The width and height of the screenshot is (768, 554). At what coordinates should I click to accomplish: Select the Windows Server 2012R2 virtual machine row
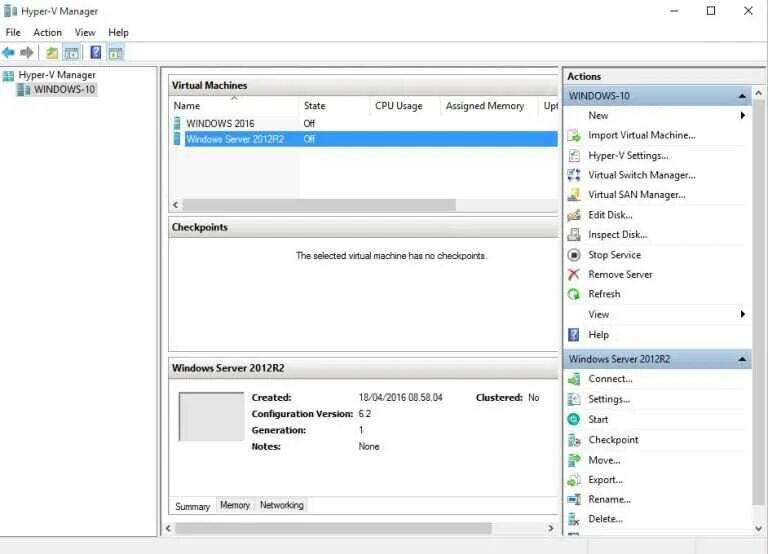pyautogui.click(x=363, y=139)
